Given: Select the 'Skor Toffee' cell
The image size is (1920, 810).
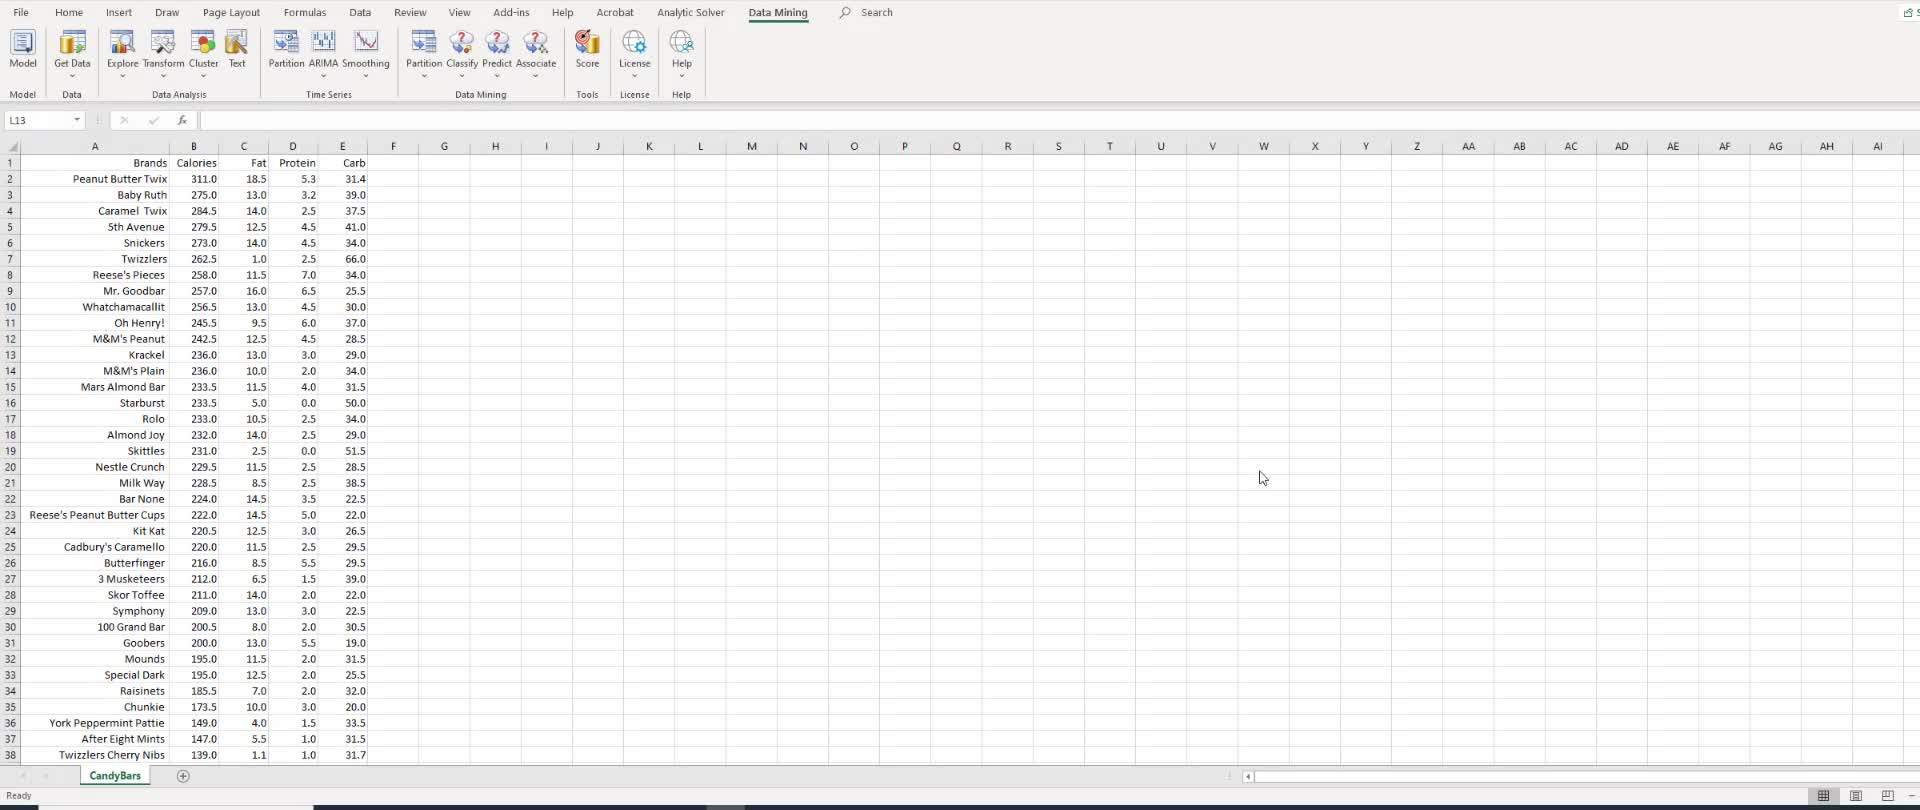Looking at the screenshot, I should tap(95, 595).
